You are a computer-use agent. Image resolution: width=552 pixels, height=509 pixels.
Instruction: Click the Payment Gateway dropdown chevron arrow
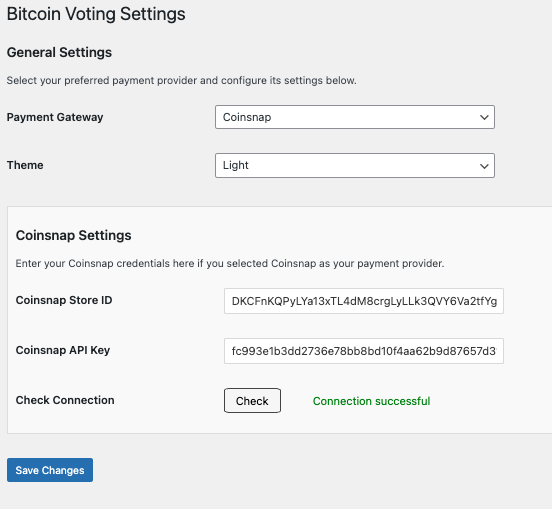pyautogui.click(x=484, y=117)
